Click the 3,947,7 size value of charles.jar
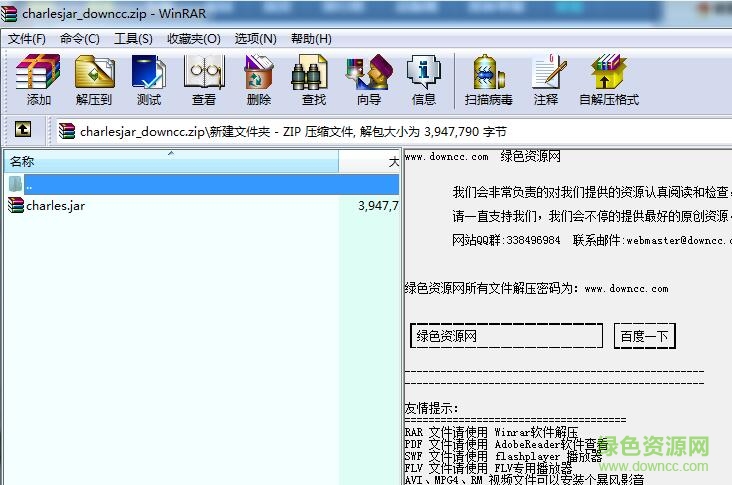Viewport: 732px width, 485px height. (378, 205)
